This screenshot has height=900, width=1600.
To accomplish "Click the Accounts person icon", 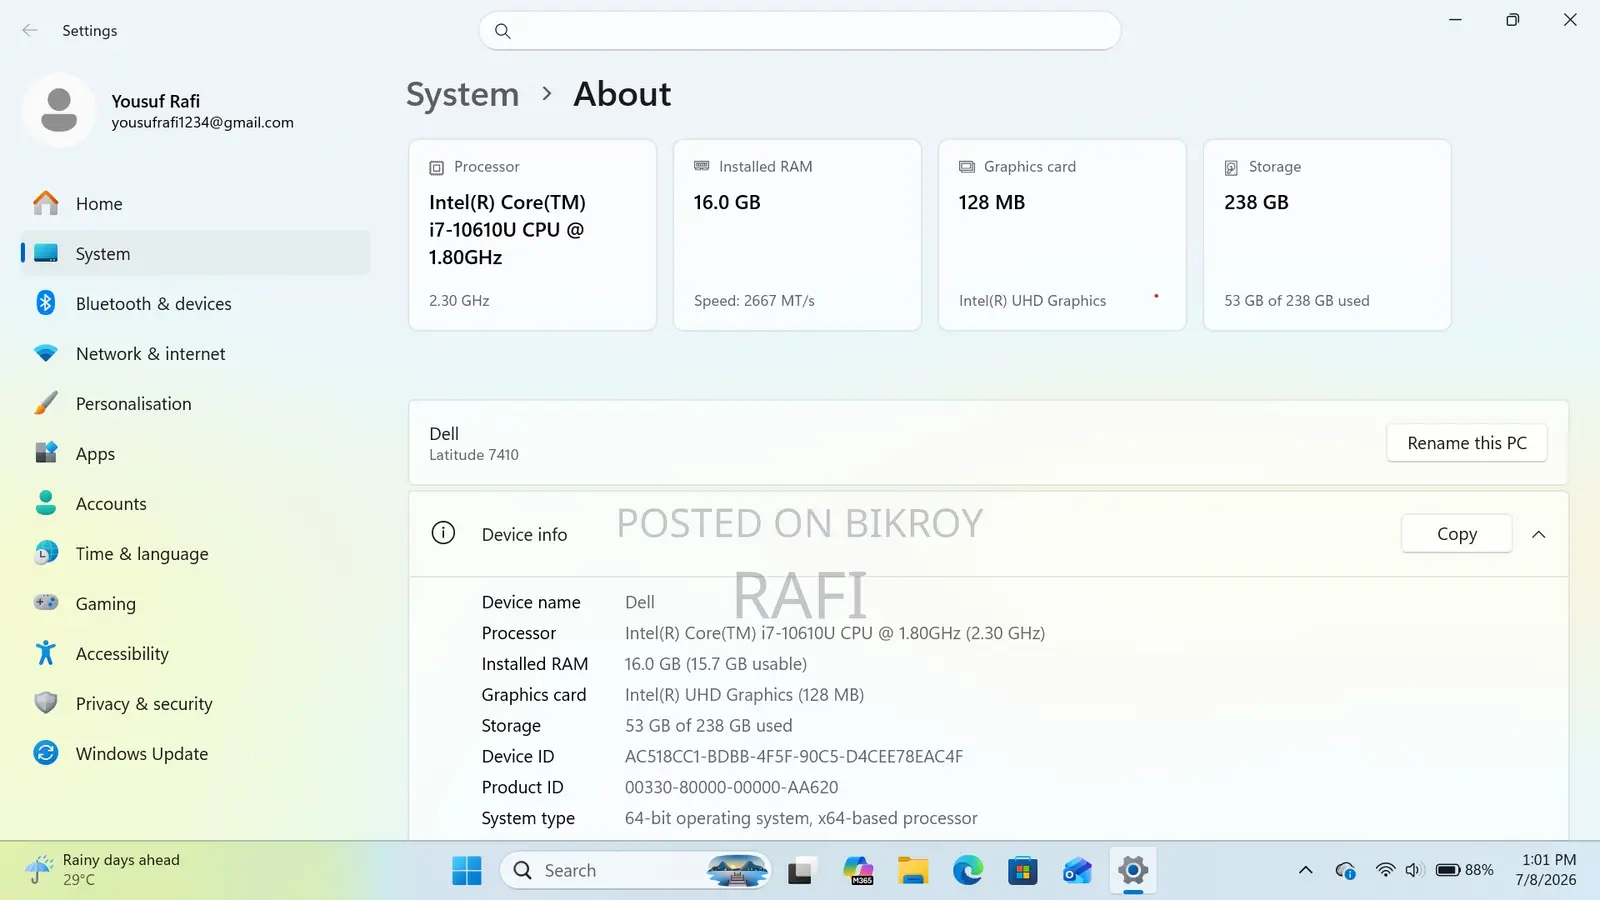I will 46,503.
